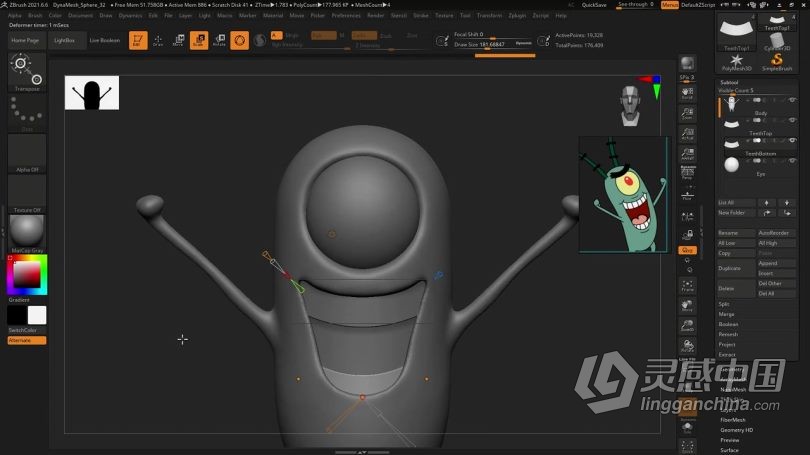Click the Solo mode icon

point(687,428)
